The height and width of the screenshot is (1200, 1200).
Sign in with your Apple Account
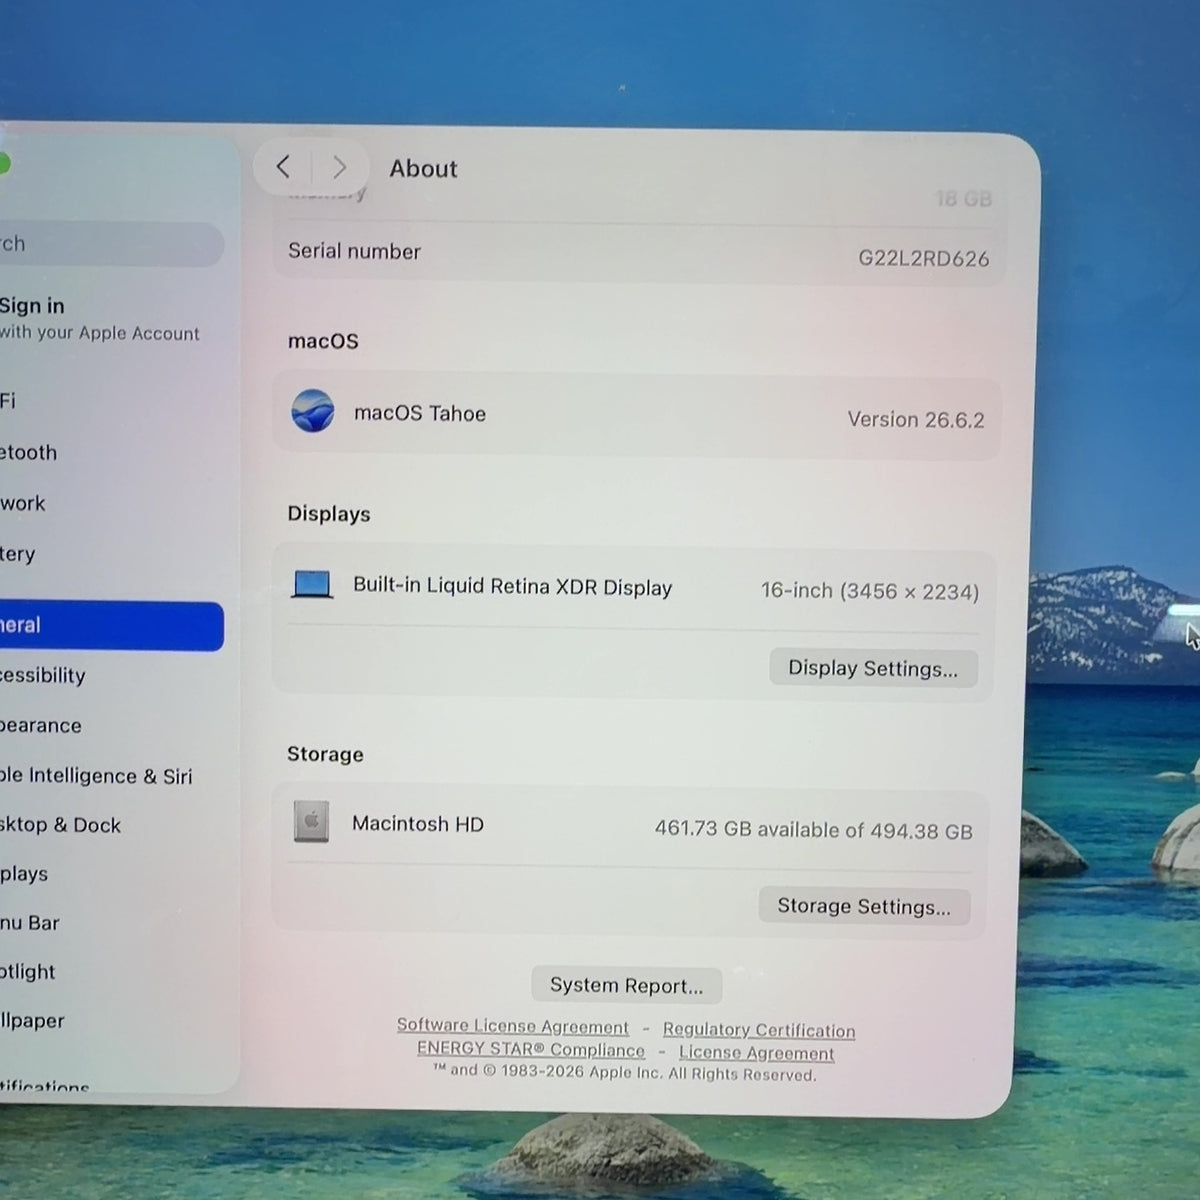(x=100, y=318)
